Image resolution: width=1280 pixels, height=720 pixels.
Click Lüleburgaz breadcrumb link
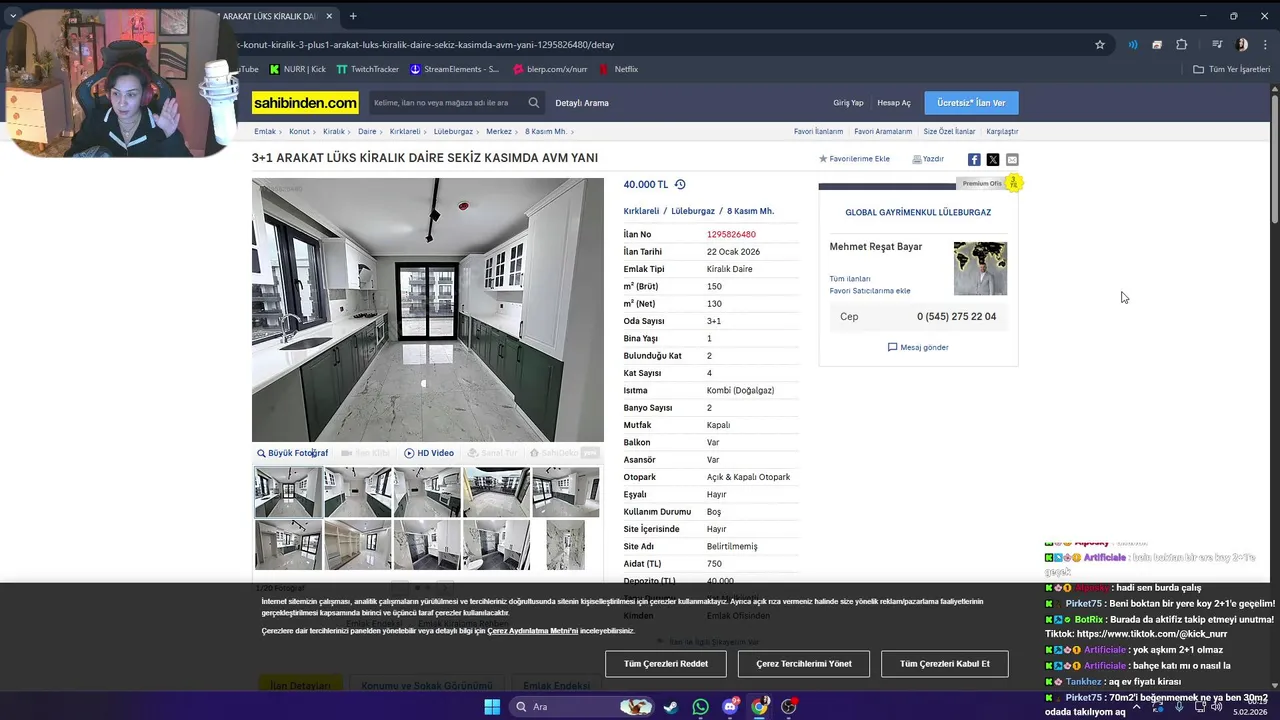click(453, 131)
